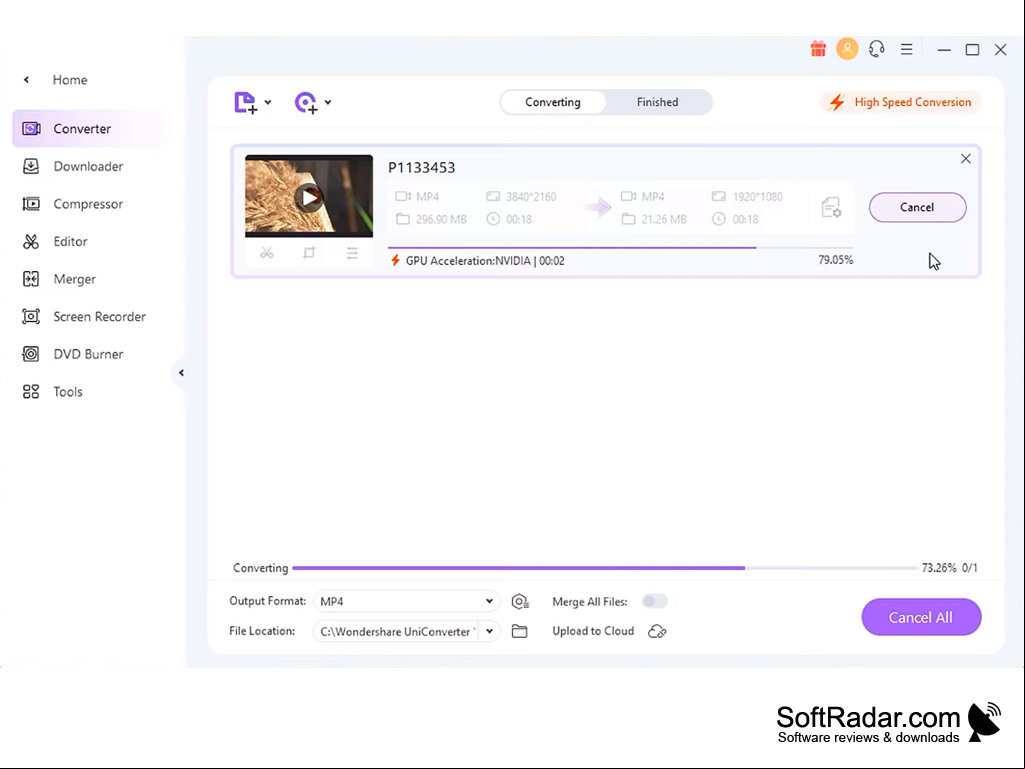Cancel the P1133453 conversion
1025x769 pixels.
pyautogui.click(x=917, y=207)
